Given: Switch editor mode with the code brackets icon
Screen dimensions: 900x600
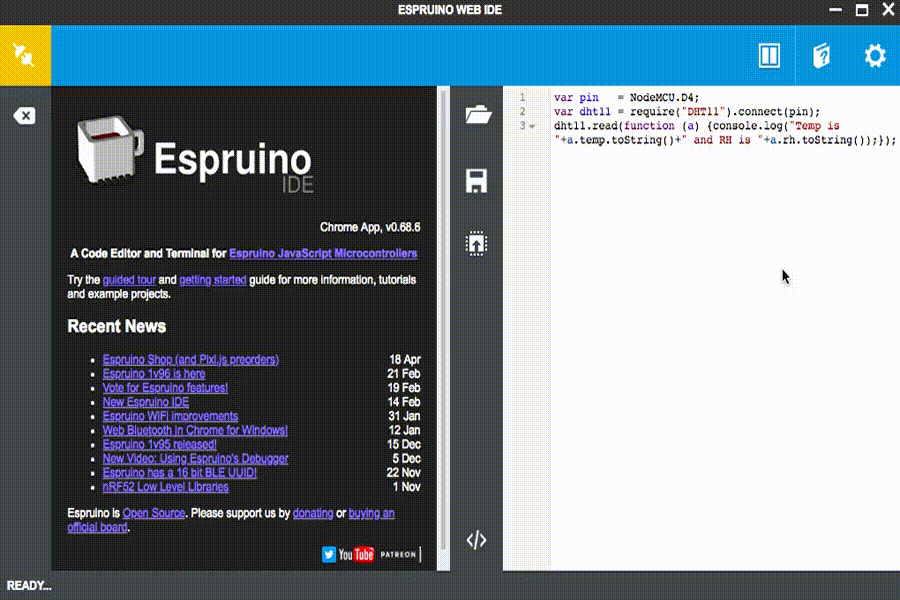Looking at the screenshot, I should click(476, 540).
